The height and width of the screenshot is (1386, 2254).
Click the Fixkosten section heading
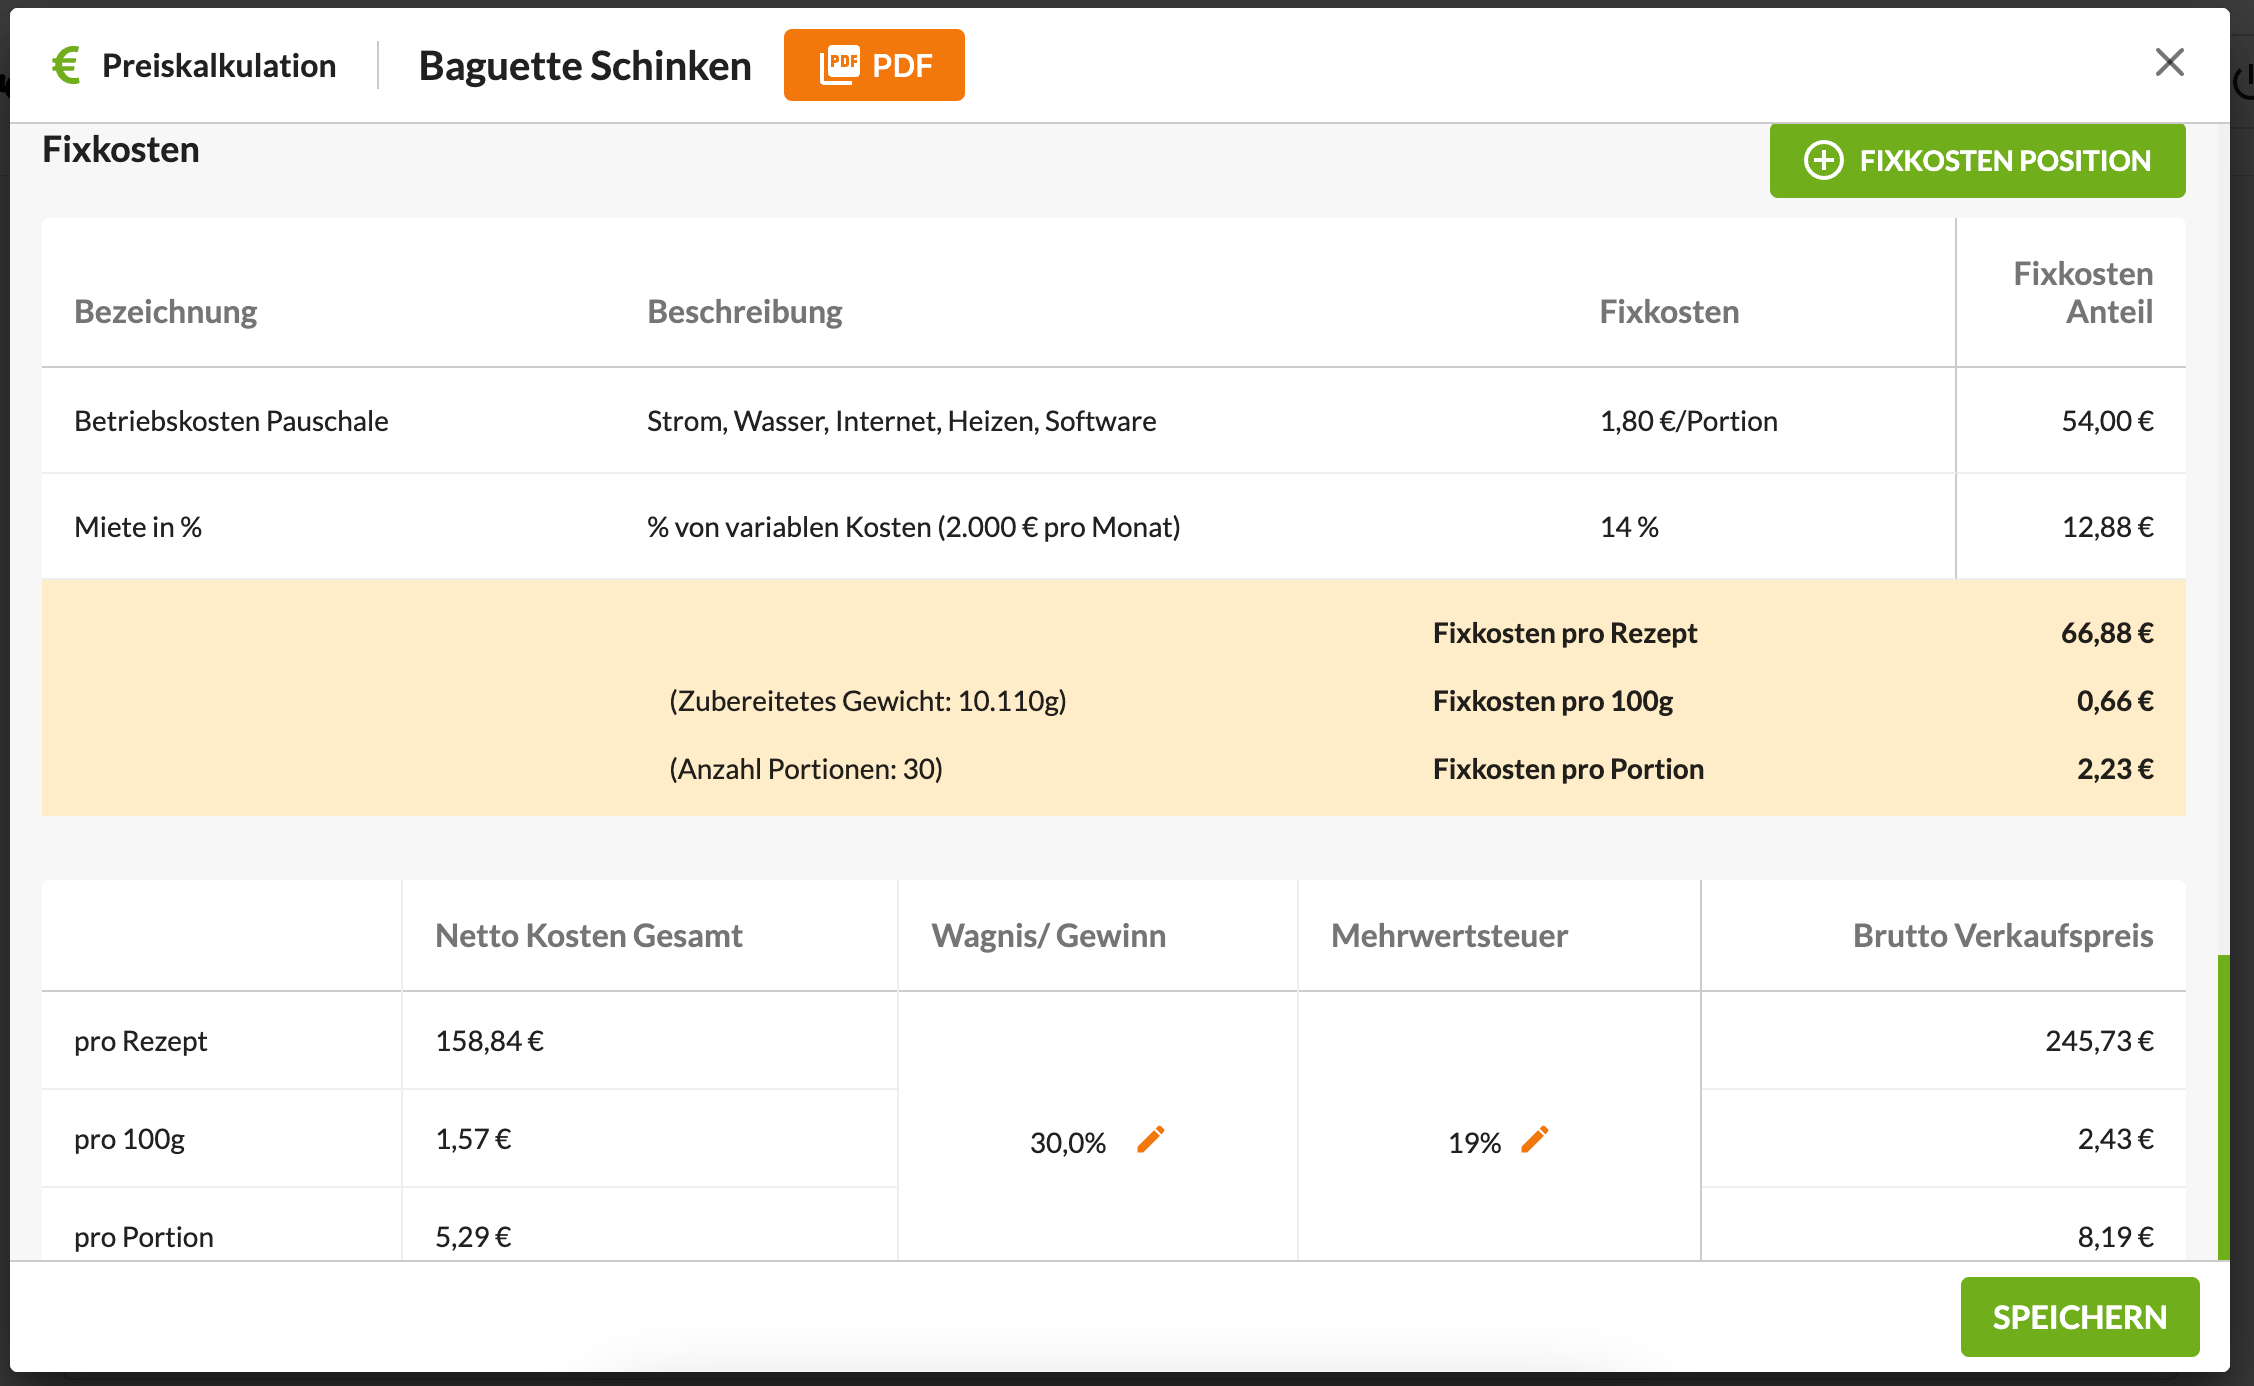tap(120, 149)
